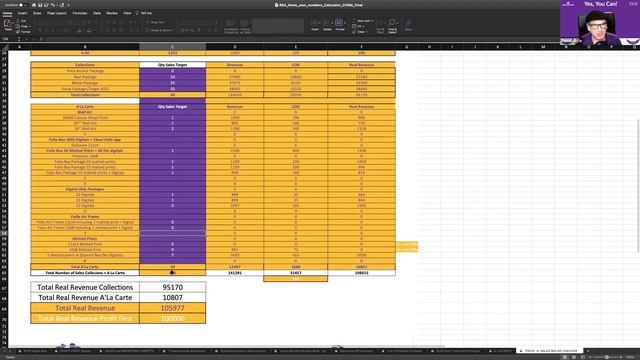Viewport: 640px width, 360px height.
Task: Adjust the zoom slider in status bar
Action: pos(607,357)
